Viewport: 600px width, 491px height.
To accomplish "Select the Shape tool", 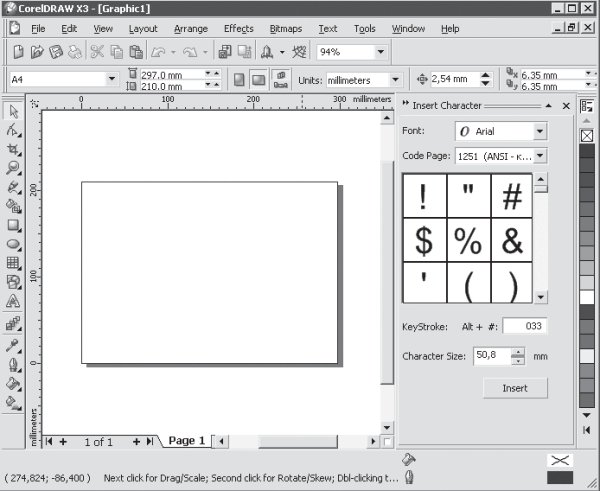I will tap(13, 130).
